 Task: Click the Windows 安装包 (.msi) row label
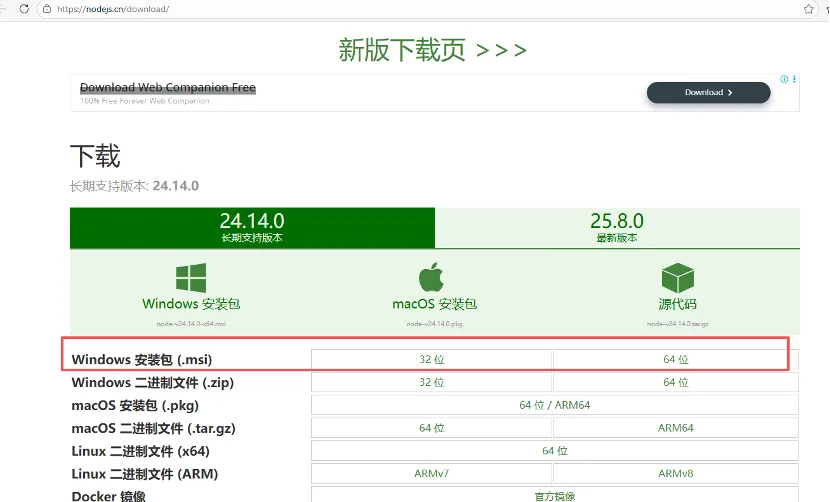142,360
